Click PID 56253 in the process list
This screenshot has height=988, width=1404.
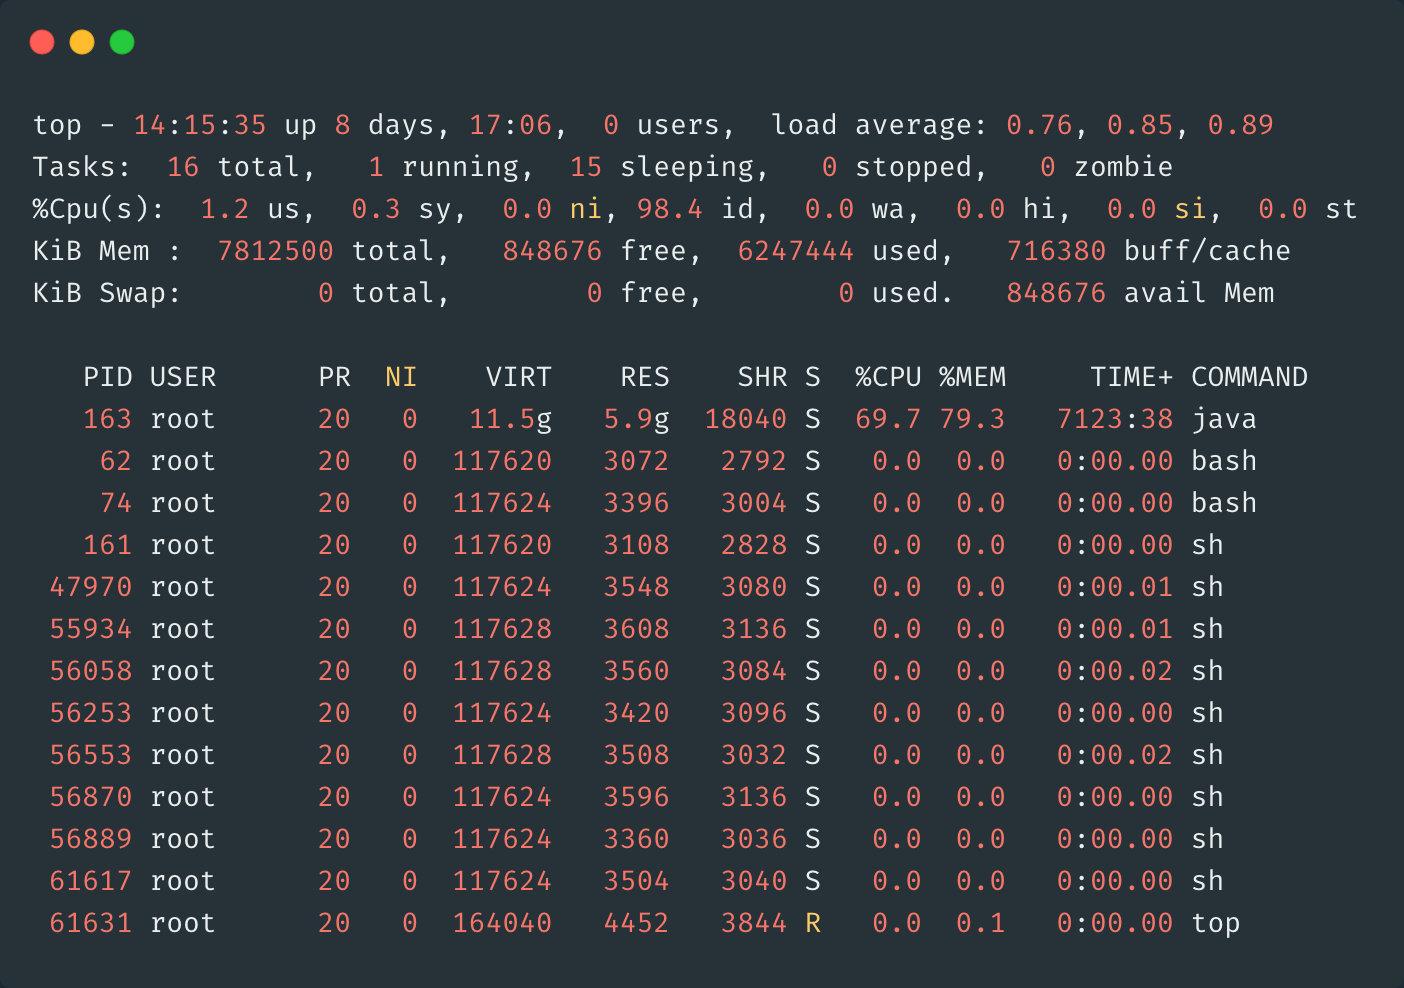[x=91, y=713]
